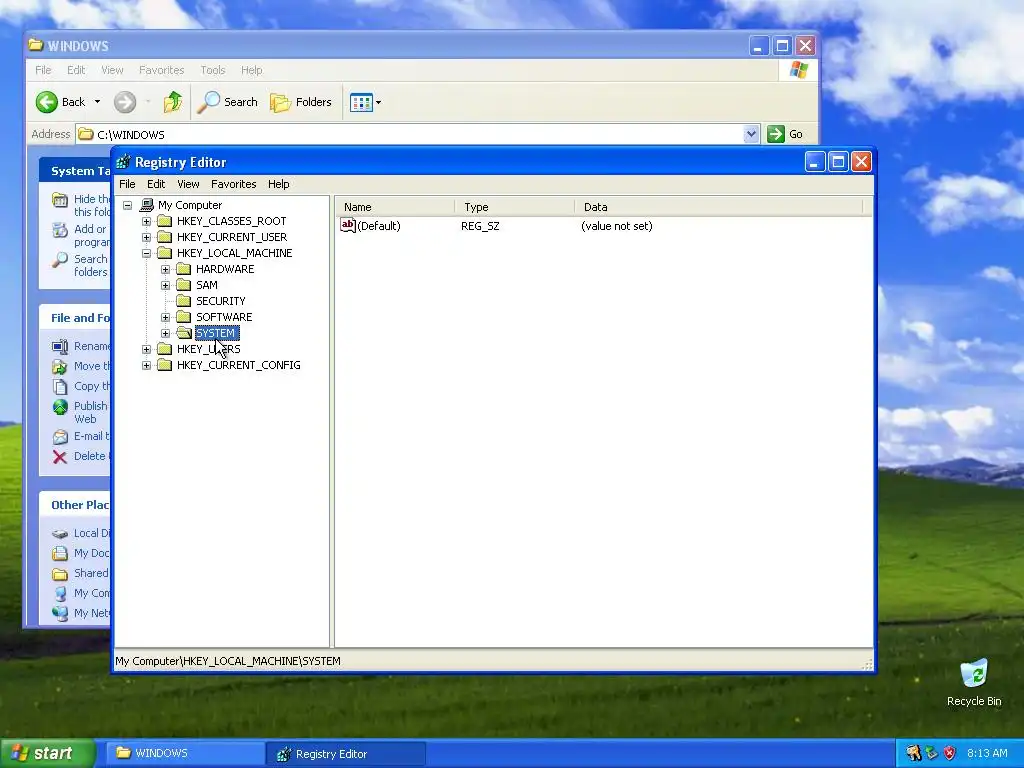Select the HKEY_CLASSES_ROOT folder icon
Screen dimensions: 1024x768
click(165, 221)
